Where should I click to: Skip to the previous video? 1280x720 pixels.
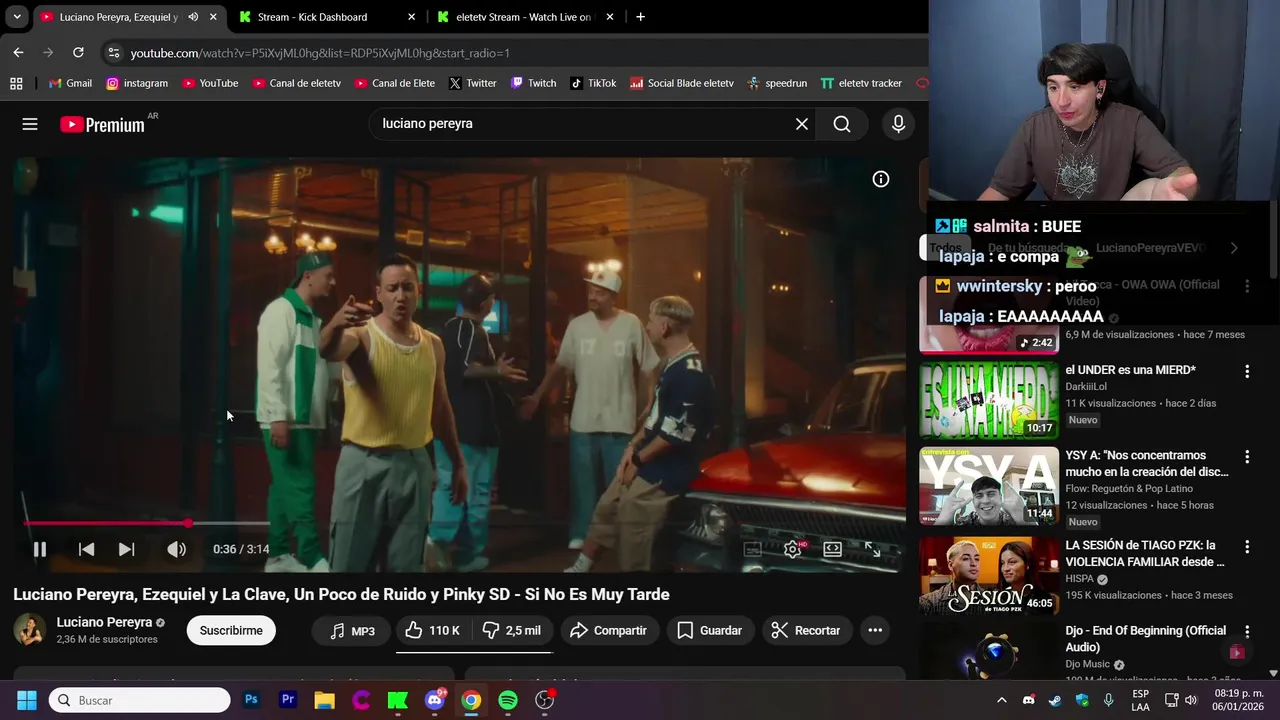pos(86,549)
